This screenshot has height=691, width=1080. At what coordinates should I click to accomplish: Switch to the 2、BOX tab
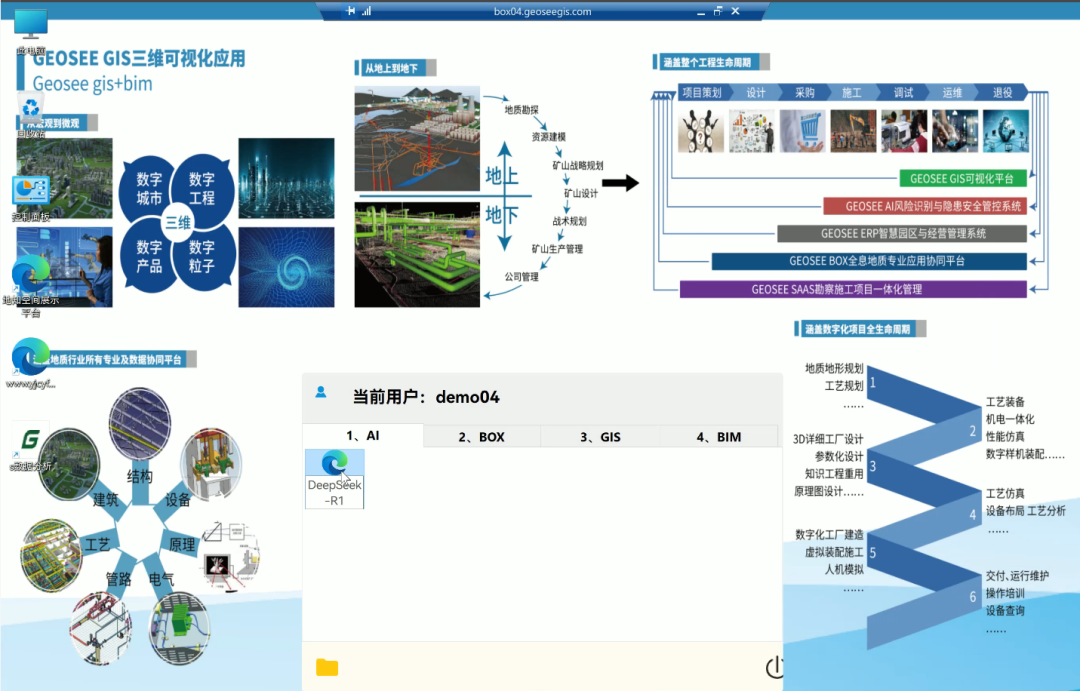(x=481, y=437)
